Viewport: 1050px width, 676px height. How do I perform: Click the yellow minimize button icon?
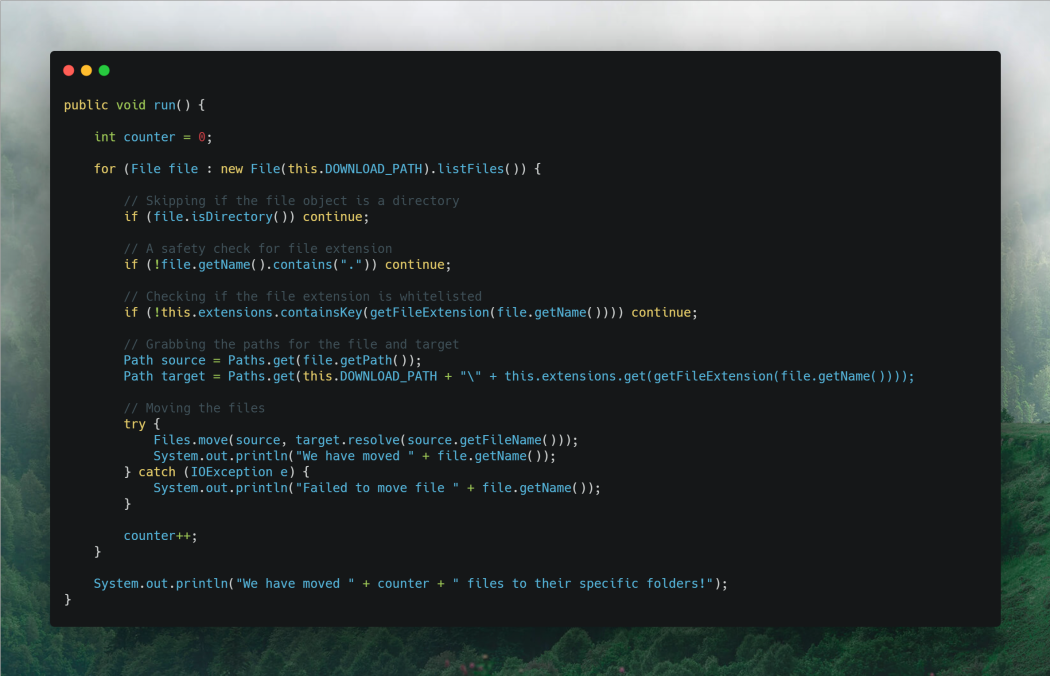coord(85,70)
